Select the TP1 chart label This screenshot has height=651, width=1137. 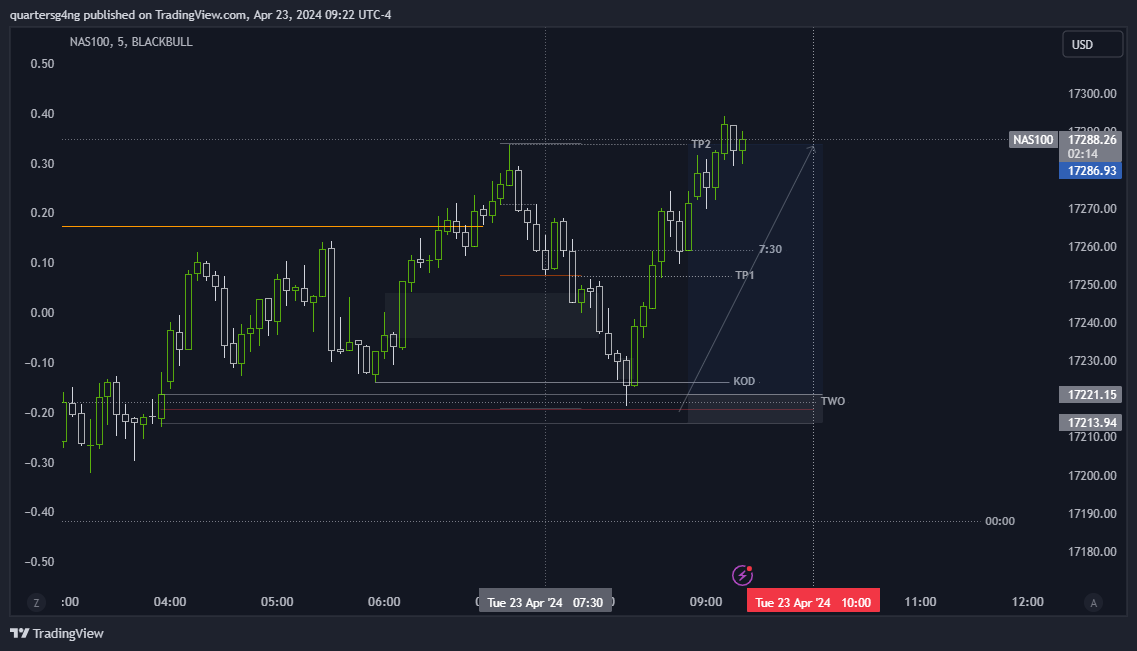point(745,275)
